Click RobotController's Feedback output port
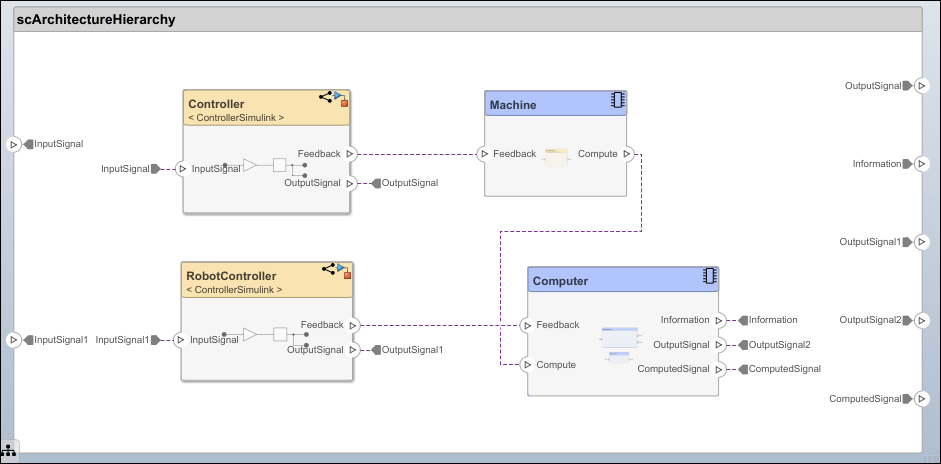941x464 pixels. [x=353, y=325]
